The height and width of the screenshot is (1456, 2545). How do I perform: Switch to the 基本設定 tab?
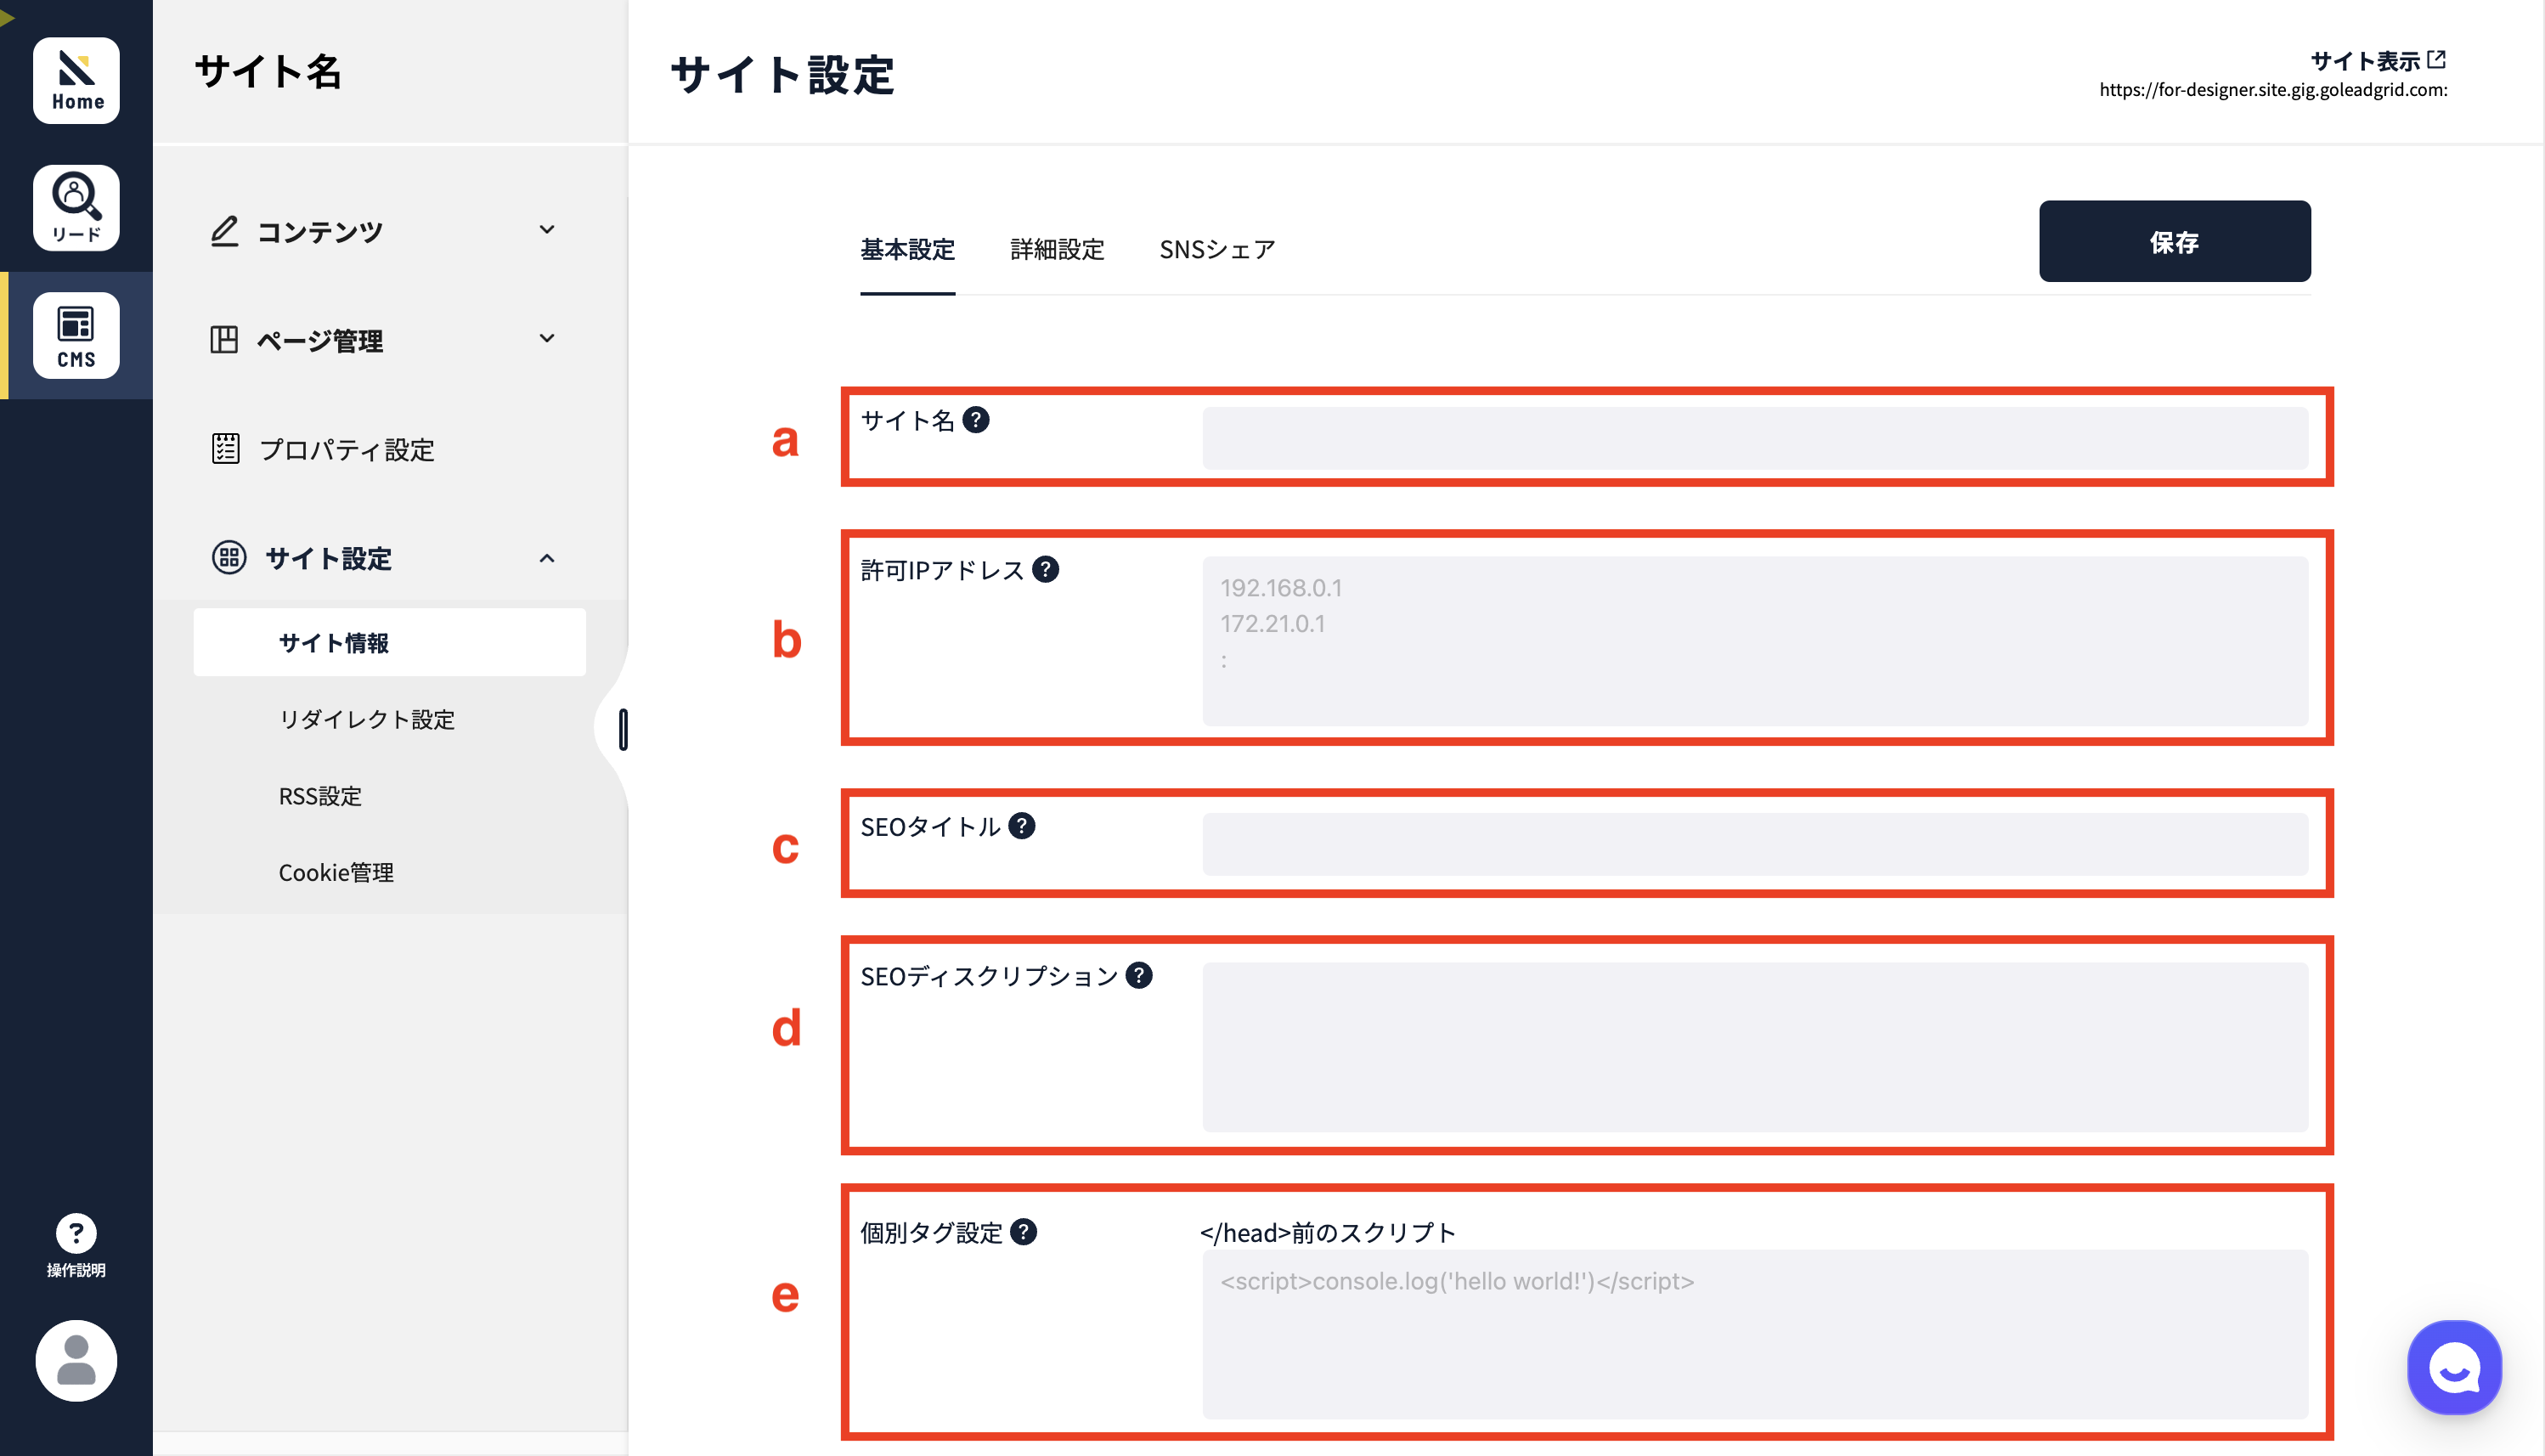pos(908,249)
